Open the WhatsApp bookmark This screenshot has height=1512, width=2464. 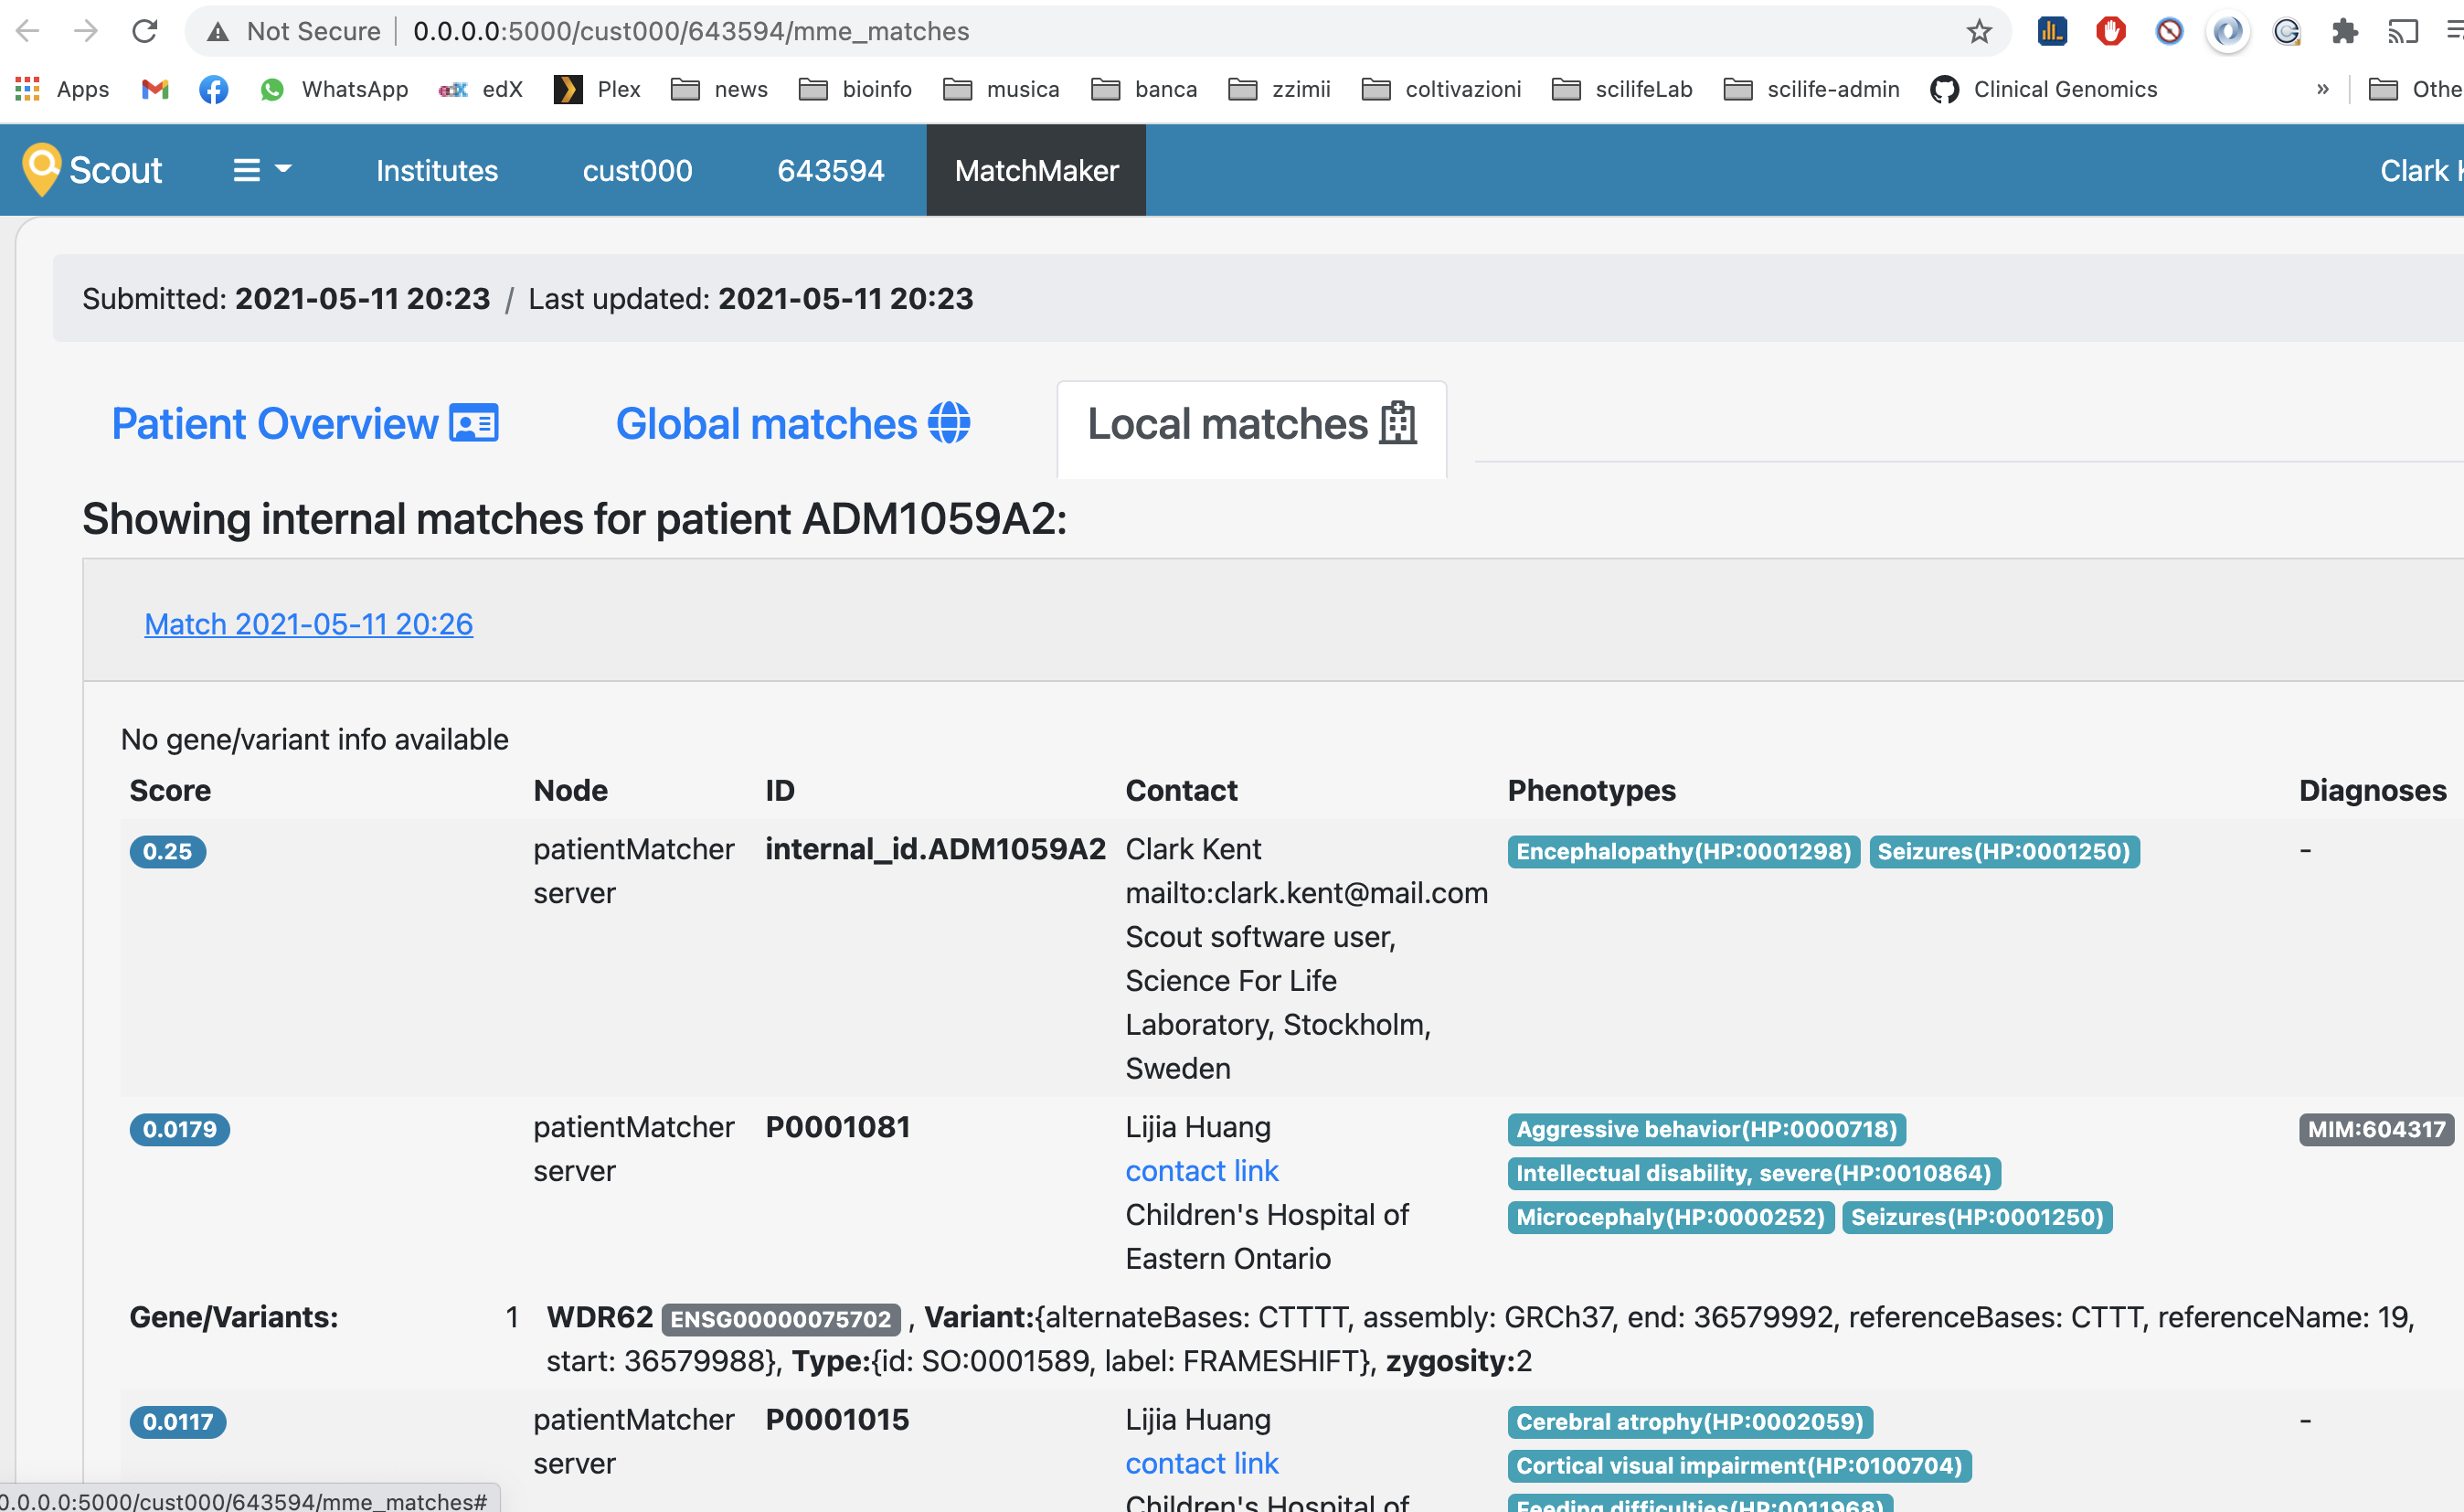tap(333, 89)
